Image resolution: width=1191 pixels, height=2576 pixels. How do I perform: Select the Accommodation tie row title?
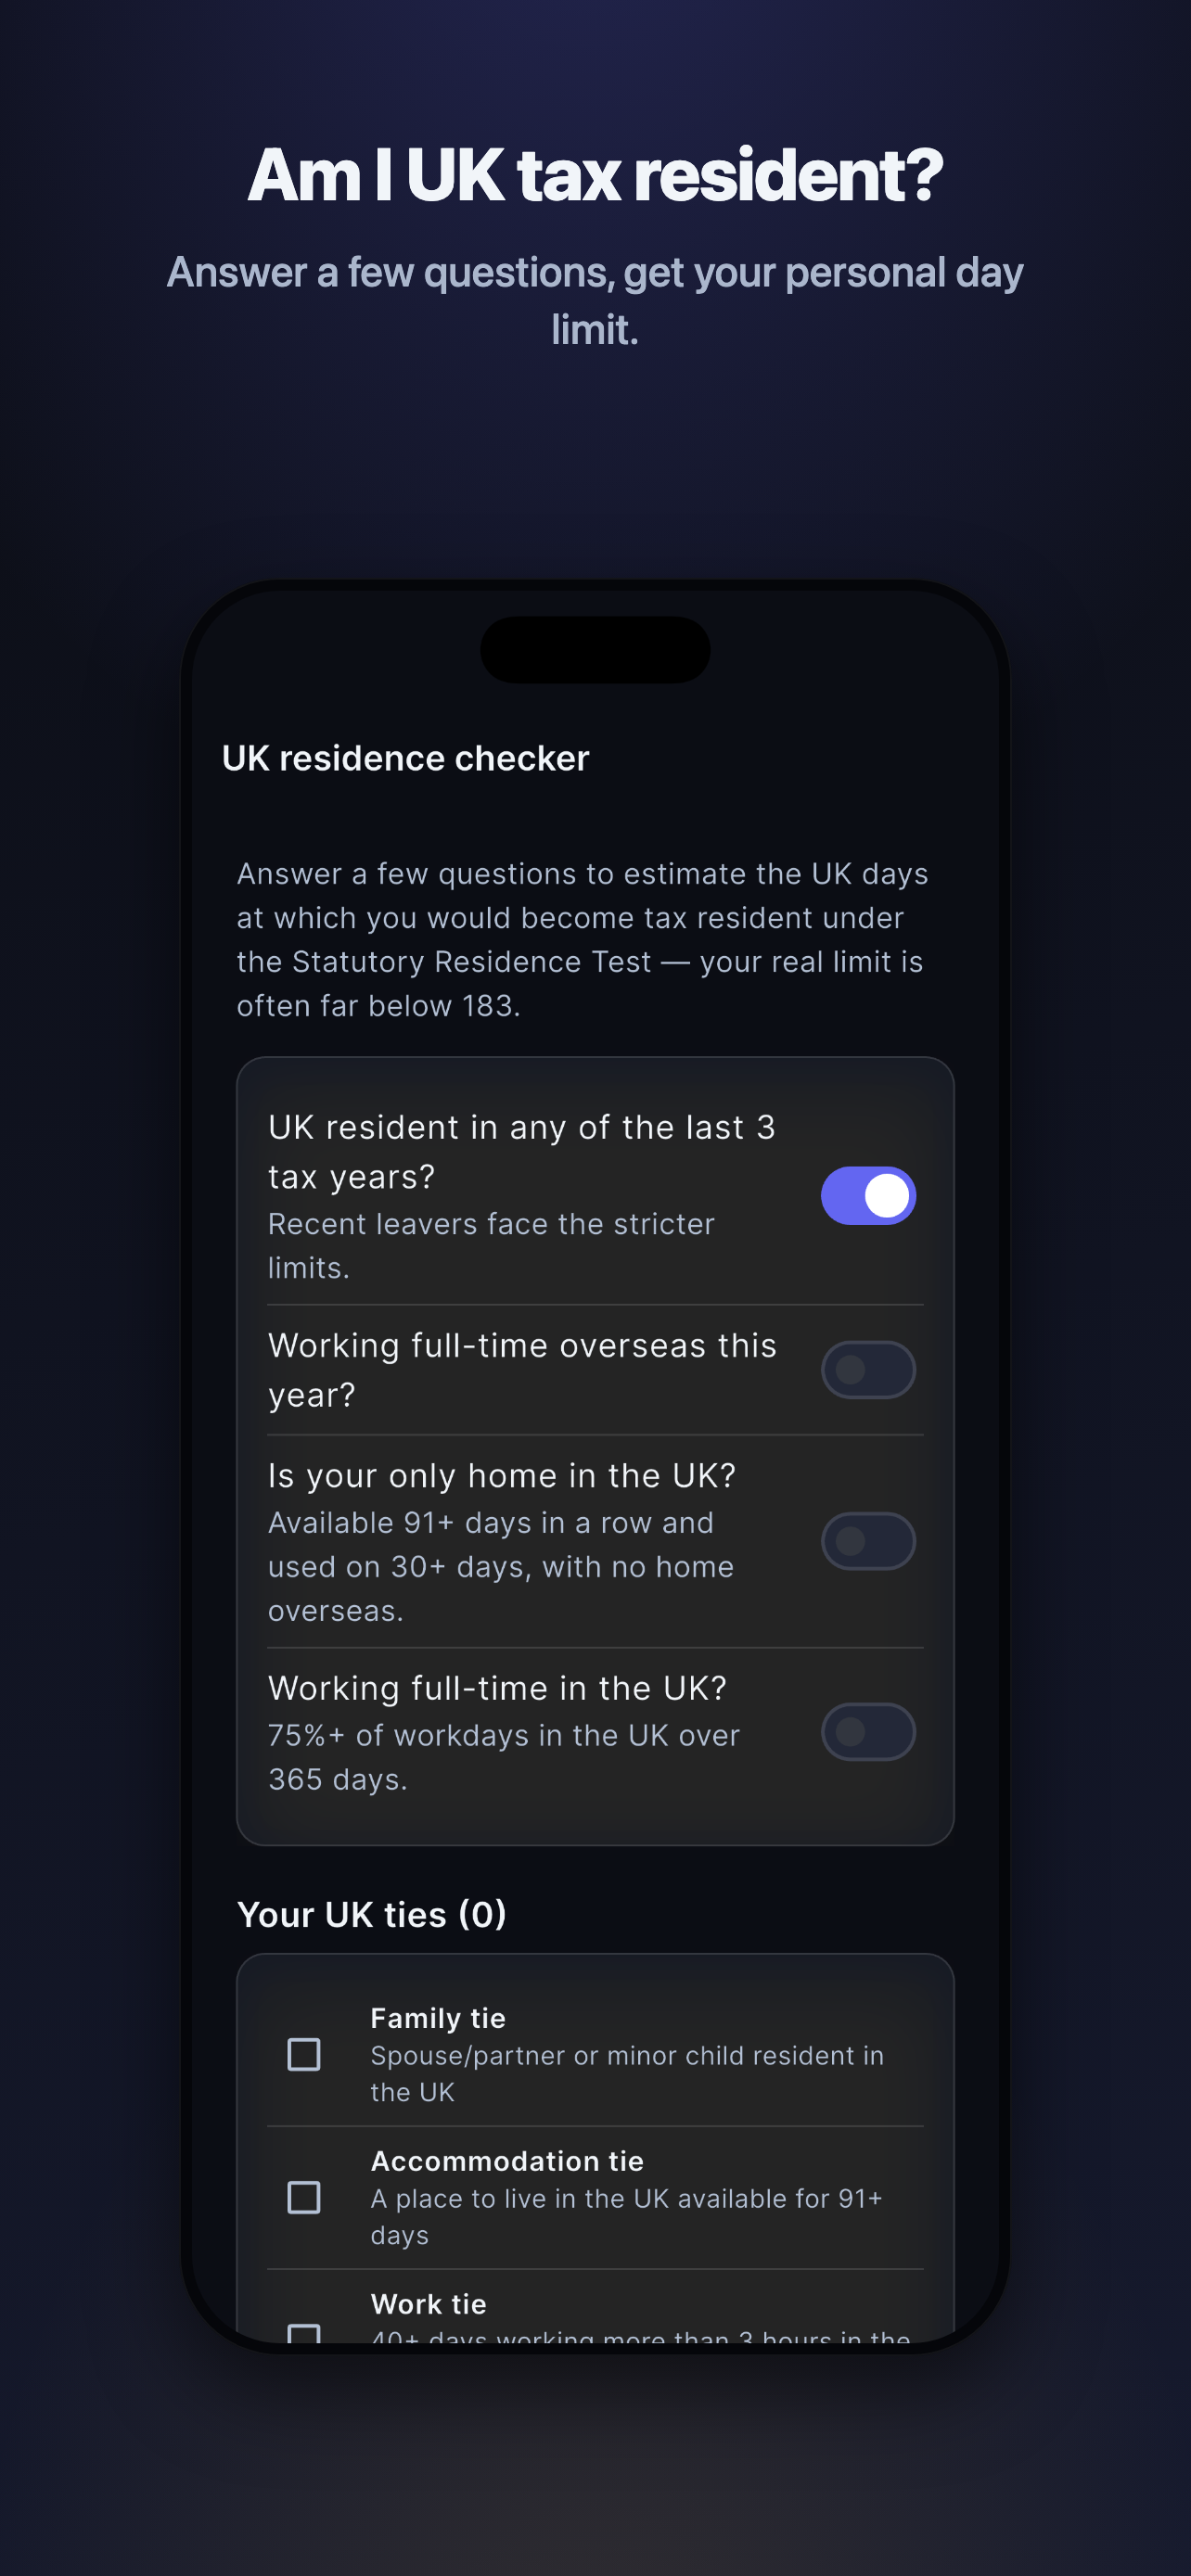[507, 2161]
